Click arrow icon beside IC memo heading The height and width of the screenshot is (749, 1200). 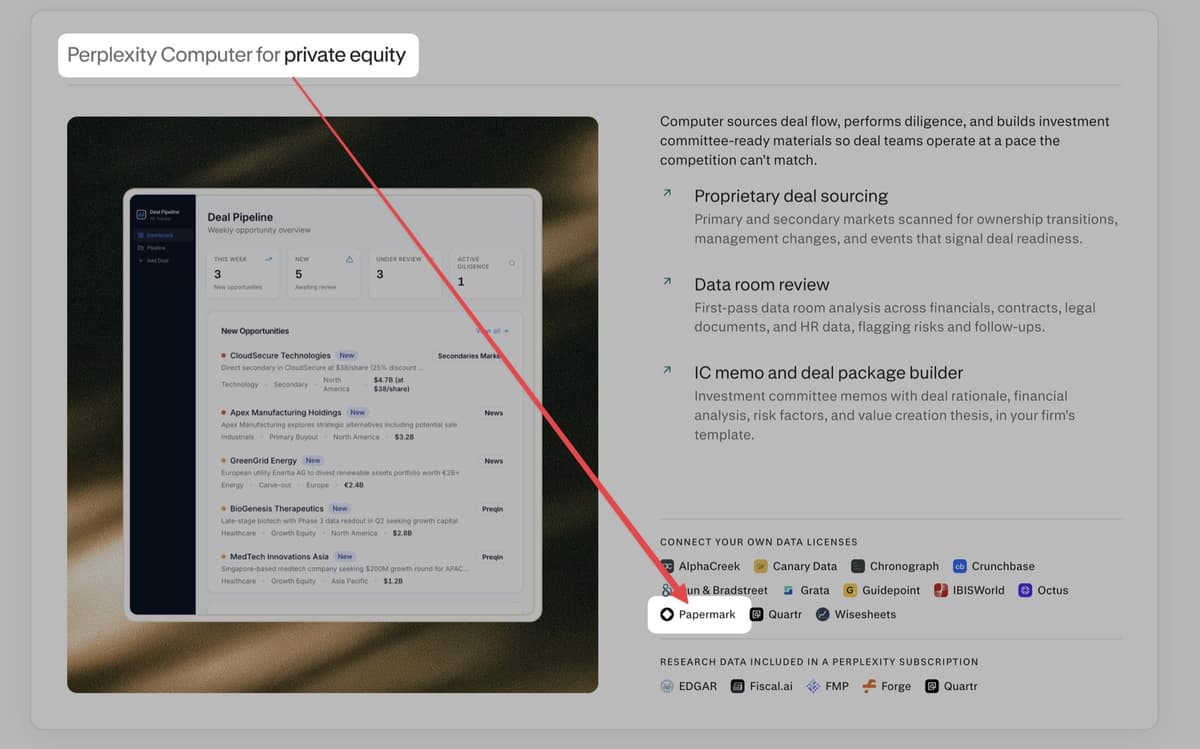click(x=667, y=370)
